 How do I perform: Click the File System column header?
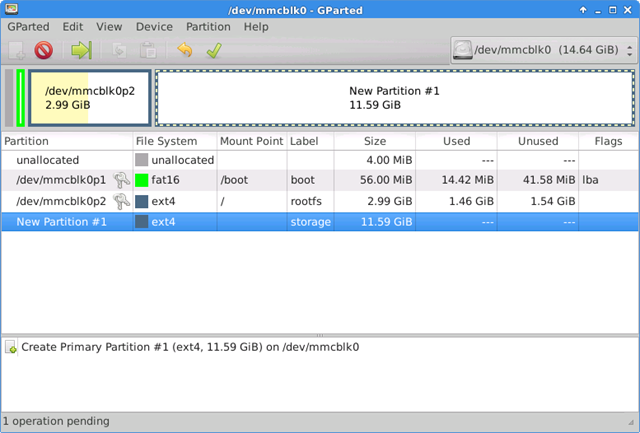click(175, 141)
